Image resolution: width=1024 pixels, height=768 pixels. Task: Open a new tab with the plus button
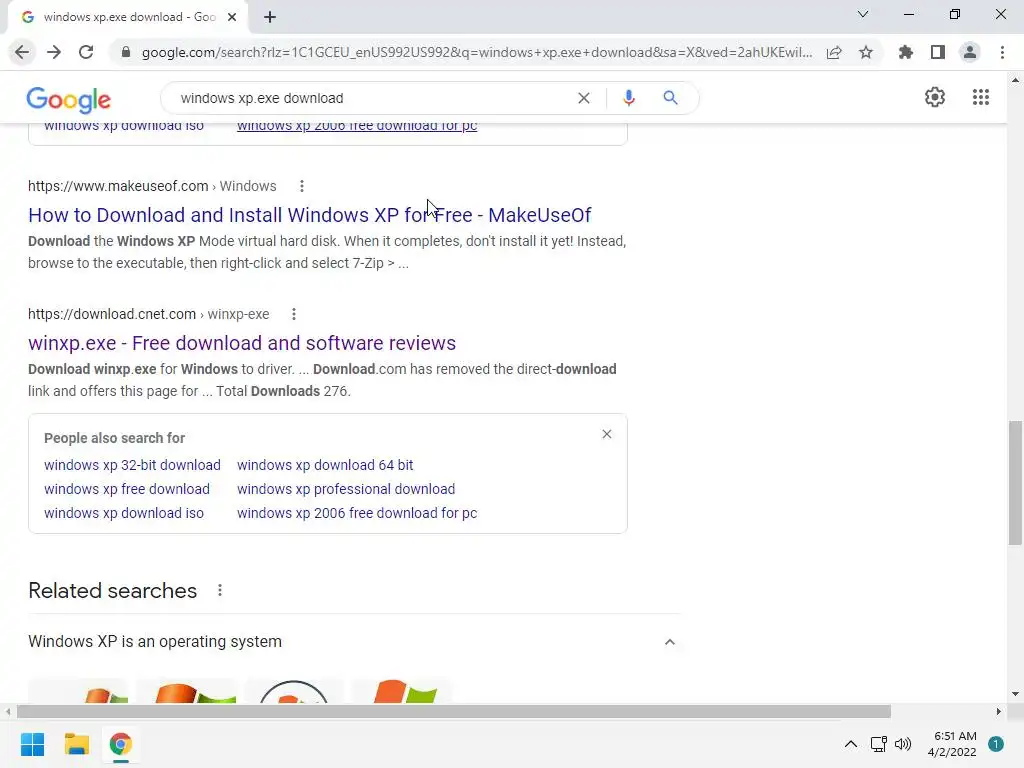click(x=270, y=18)
